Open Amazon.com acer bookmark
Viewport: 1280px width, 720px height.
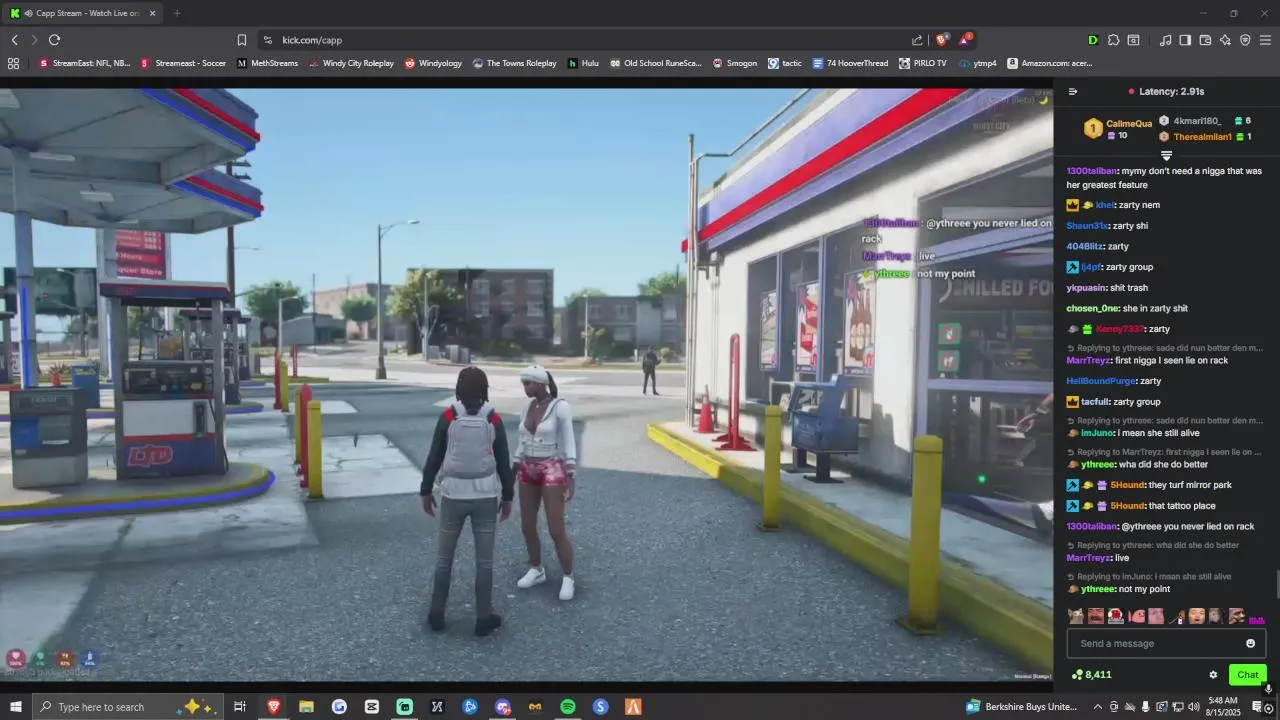[x=1049, y=63]
